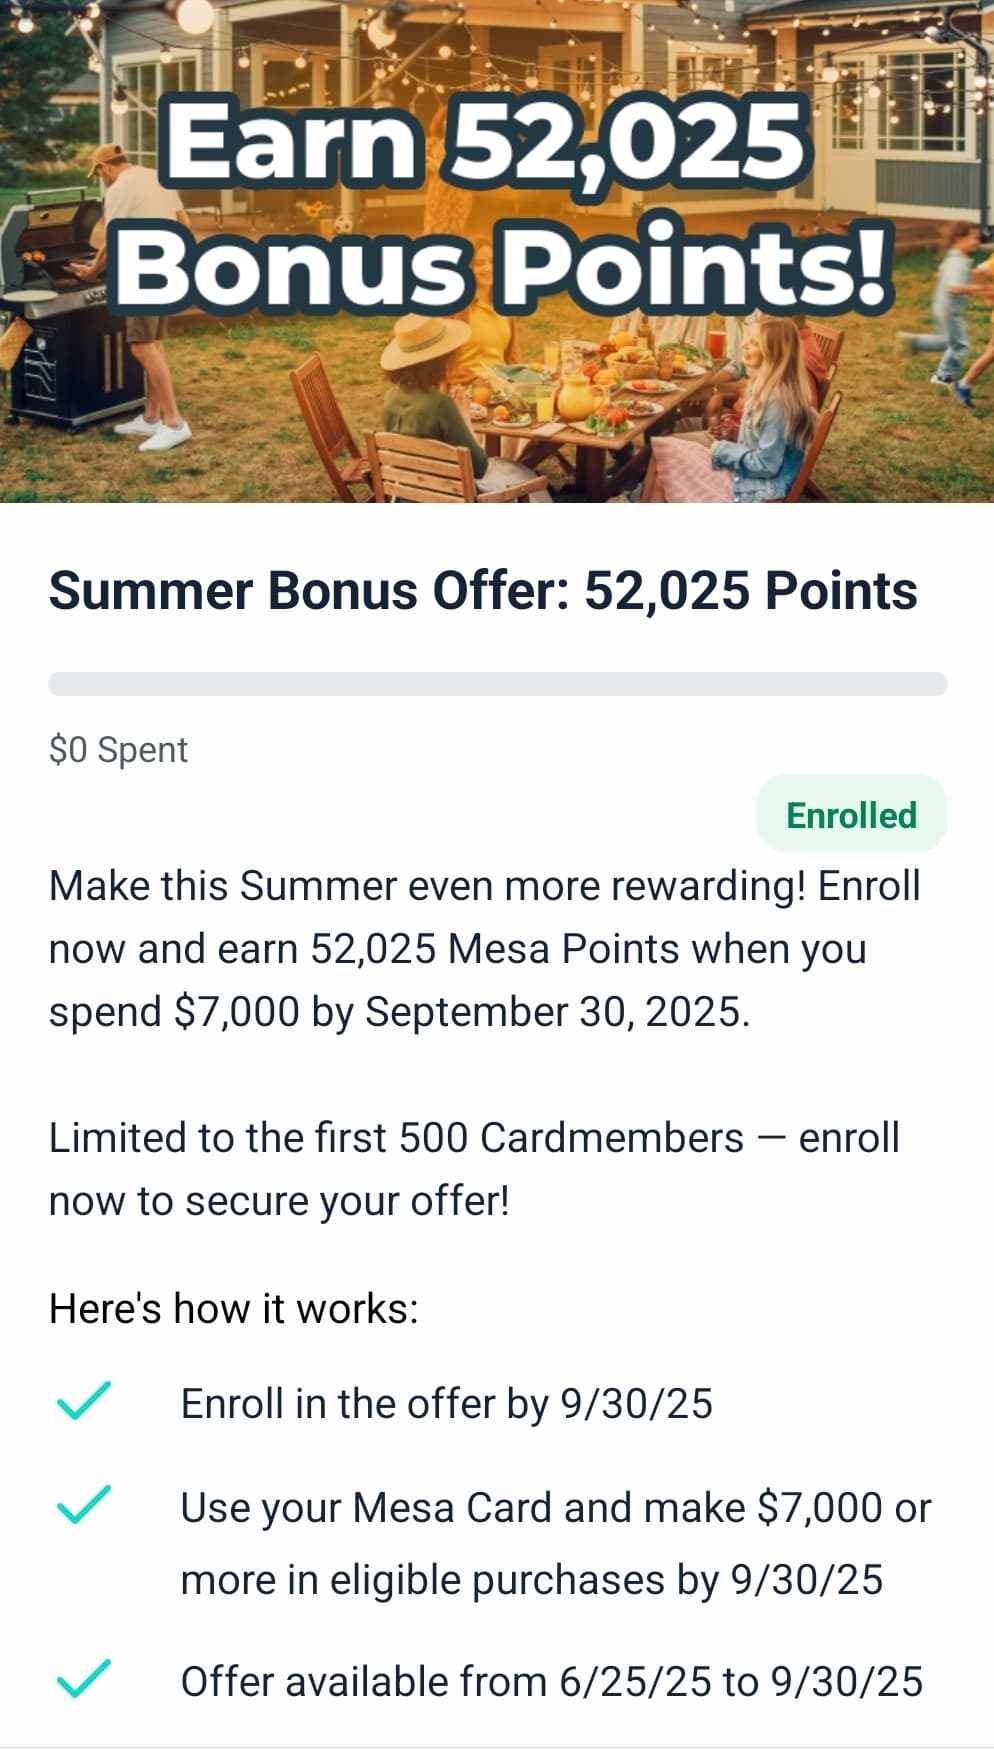Screen dimensions: 994x1758
Task: Tap the Limited to first 500 Cardmembers paragraph
Action: click(x=474, y=1169)
